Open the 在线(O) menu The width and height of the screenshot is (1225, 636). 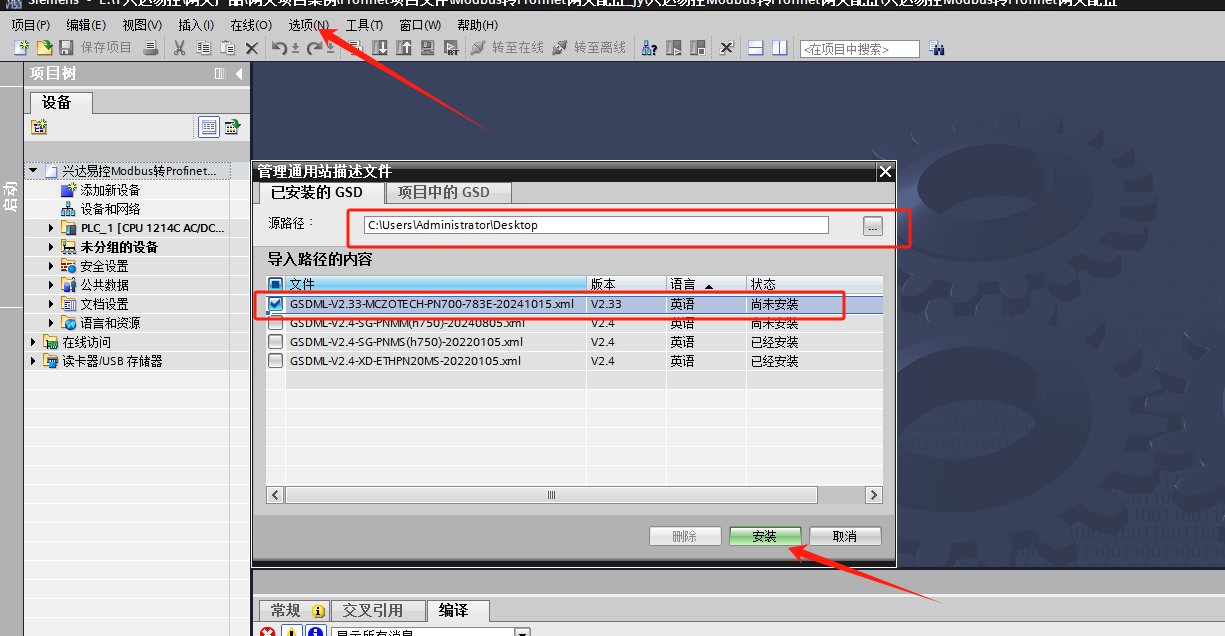click(x=251, y=25)
